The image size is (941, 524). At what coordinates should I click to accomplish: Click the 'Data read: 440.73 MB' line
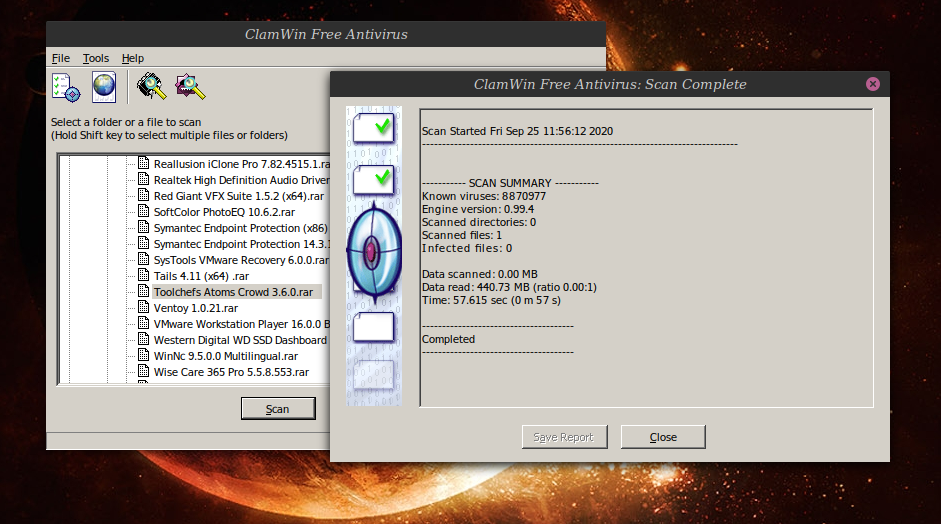pos(509,288)
